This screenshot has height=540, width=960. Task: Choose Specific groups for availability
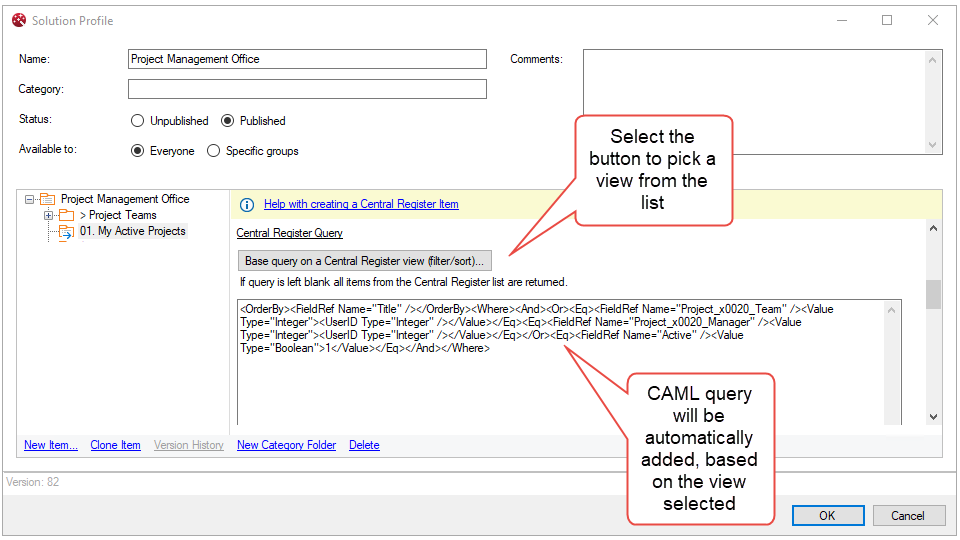tap(213, 151)
